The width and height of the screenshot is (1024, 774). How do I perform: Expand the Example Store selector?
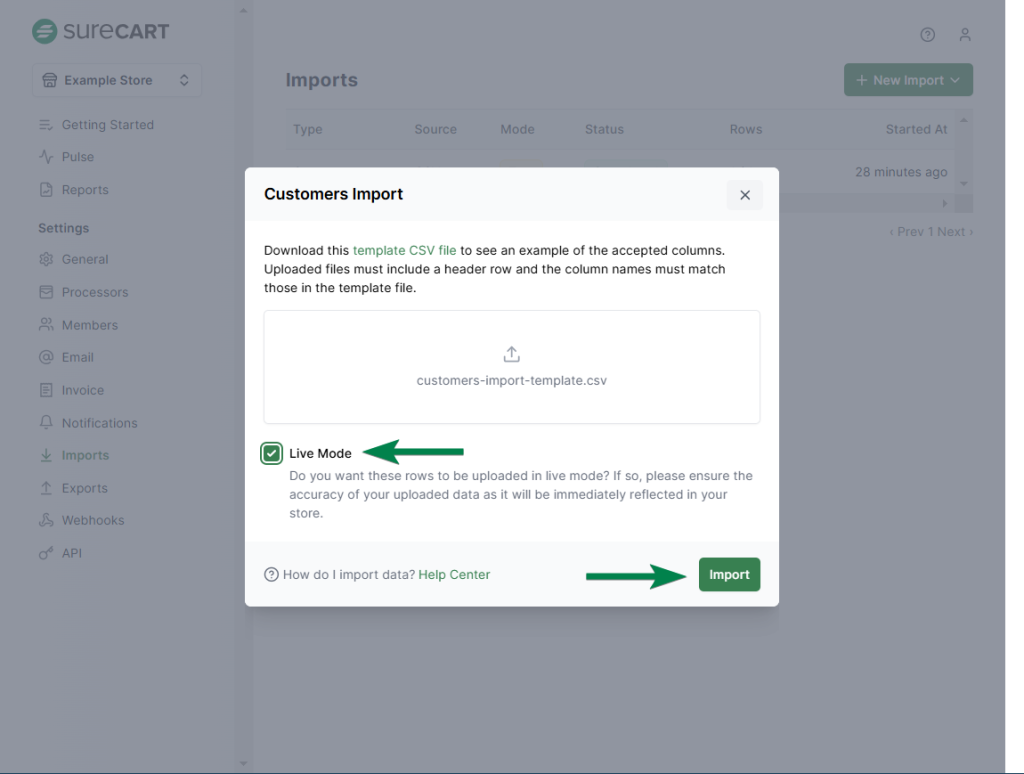[117, 80]
